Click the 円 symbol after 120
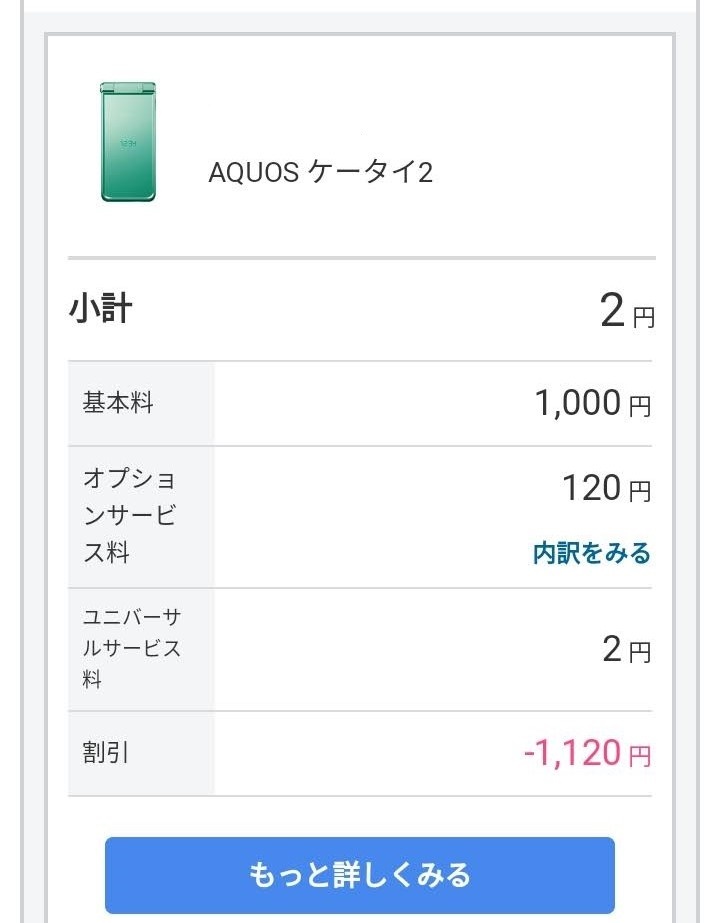This screenshot has width=710, height=923. click(x=639, y=492)
